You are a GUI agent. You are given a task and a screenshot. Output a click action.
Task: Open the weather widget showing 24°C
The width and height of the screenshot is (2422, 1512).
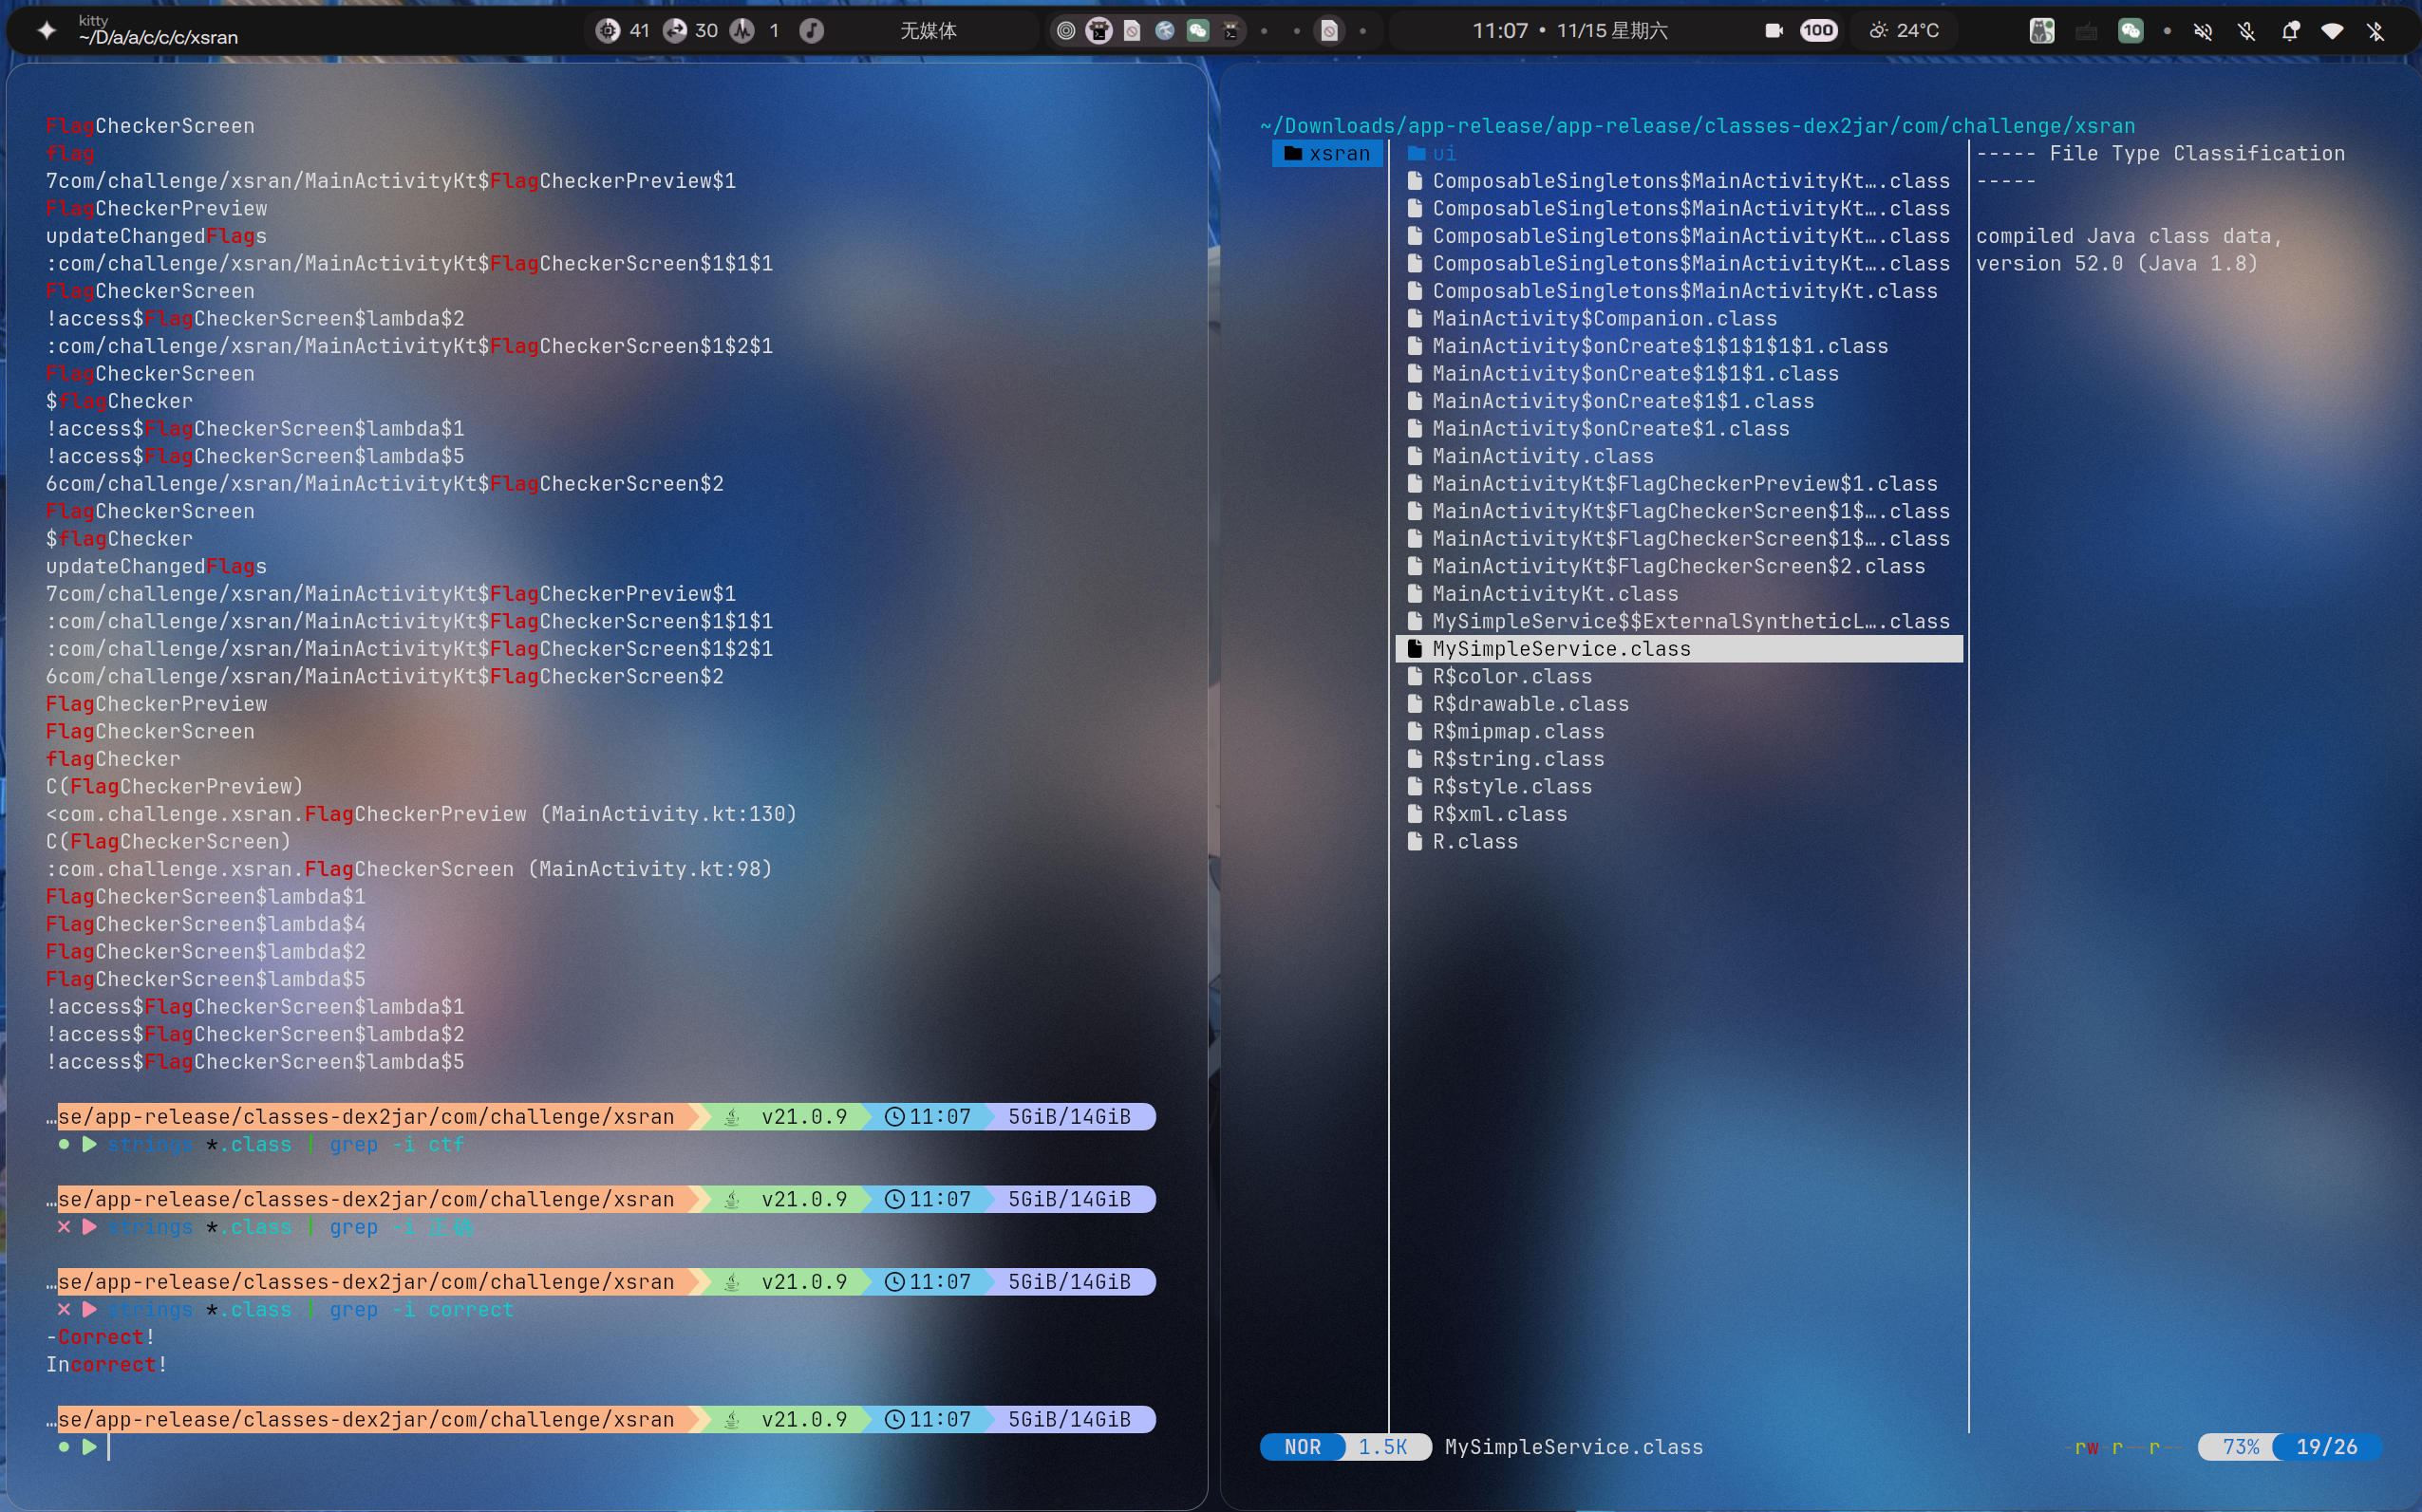click(x=1905, y=31)
